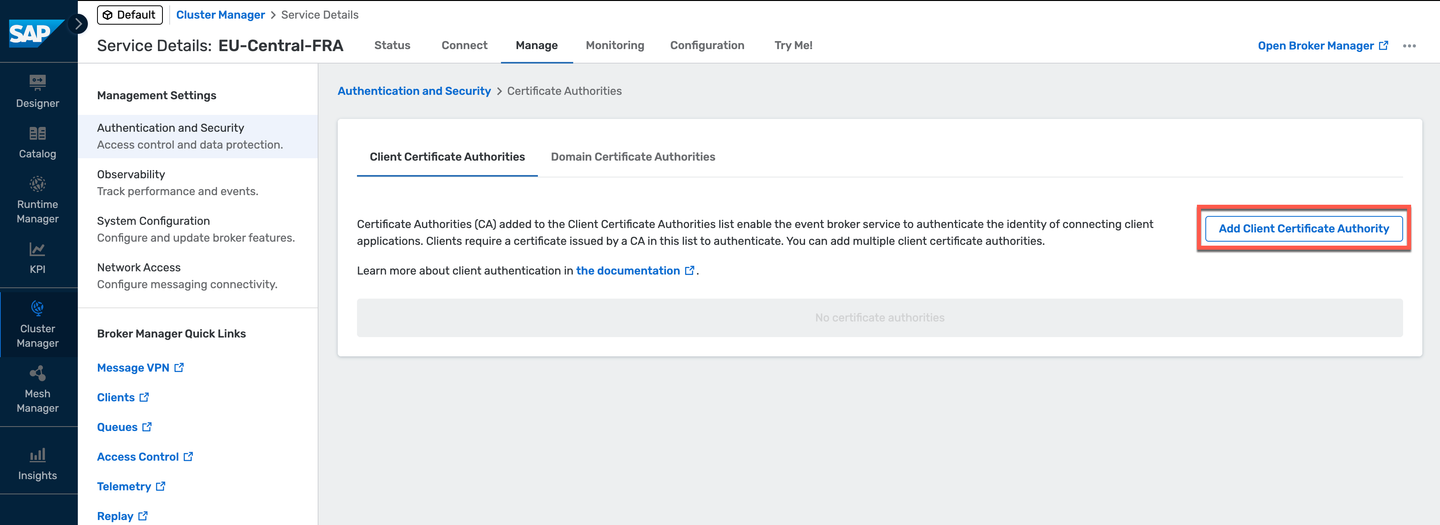Open Access Control quick link
1440x525 pixels.
click(x=138, y=457)
